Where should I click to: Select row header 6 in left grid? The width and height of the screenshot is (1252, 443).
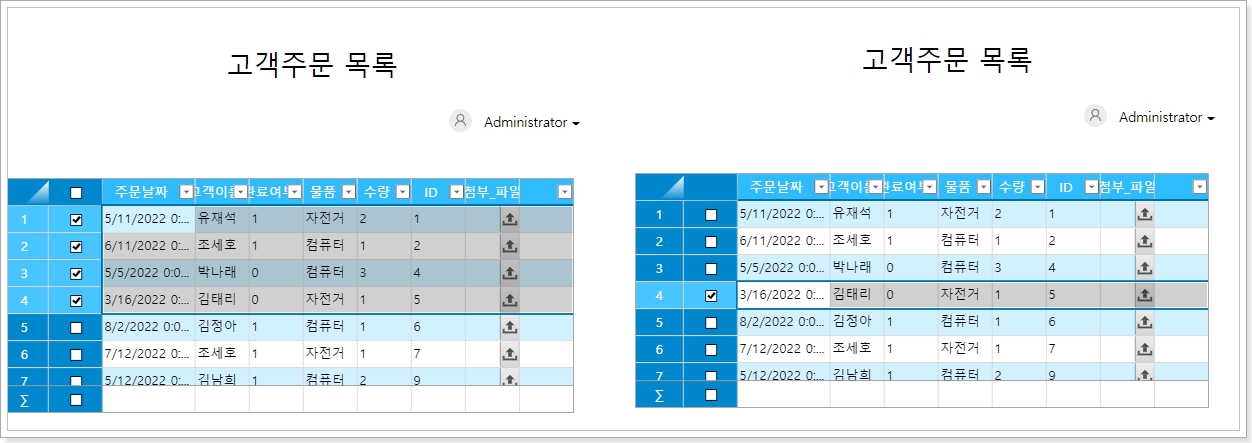click(x=25, y=354)
